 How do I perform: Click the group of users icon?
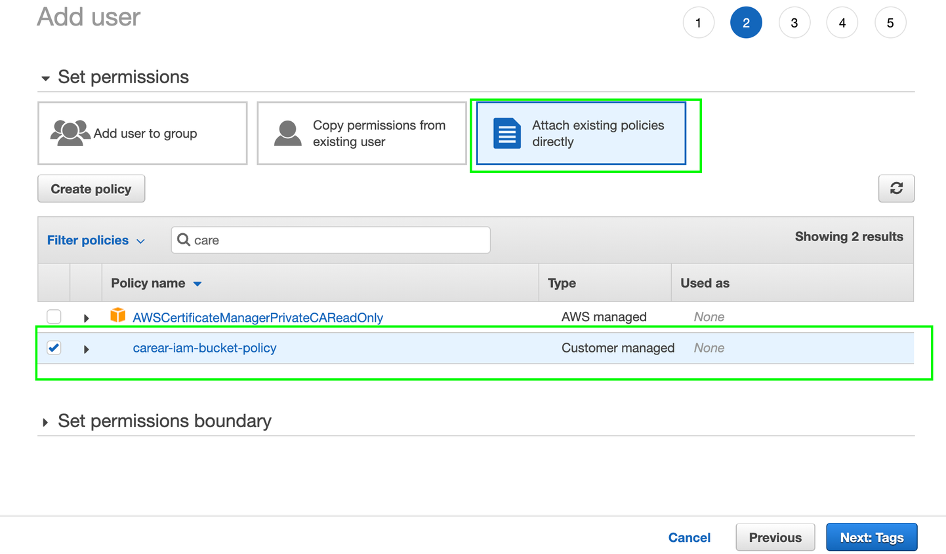[x=71, y=133]
